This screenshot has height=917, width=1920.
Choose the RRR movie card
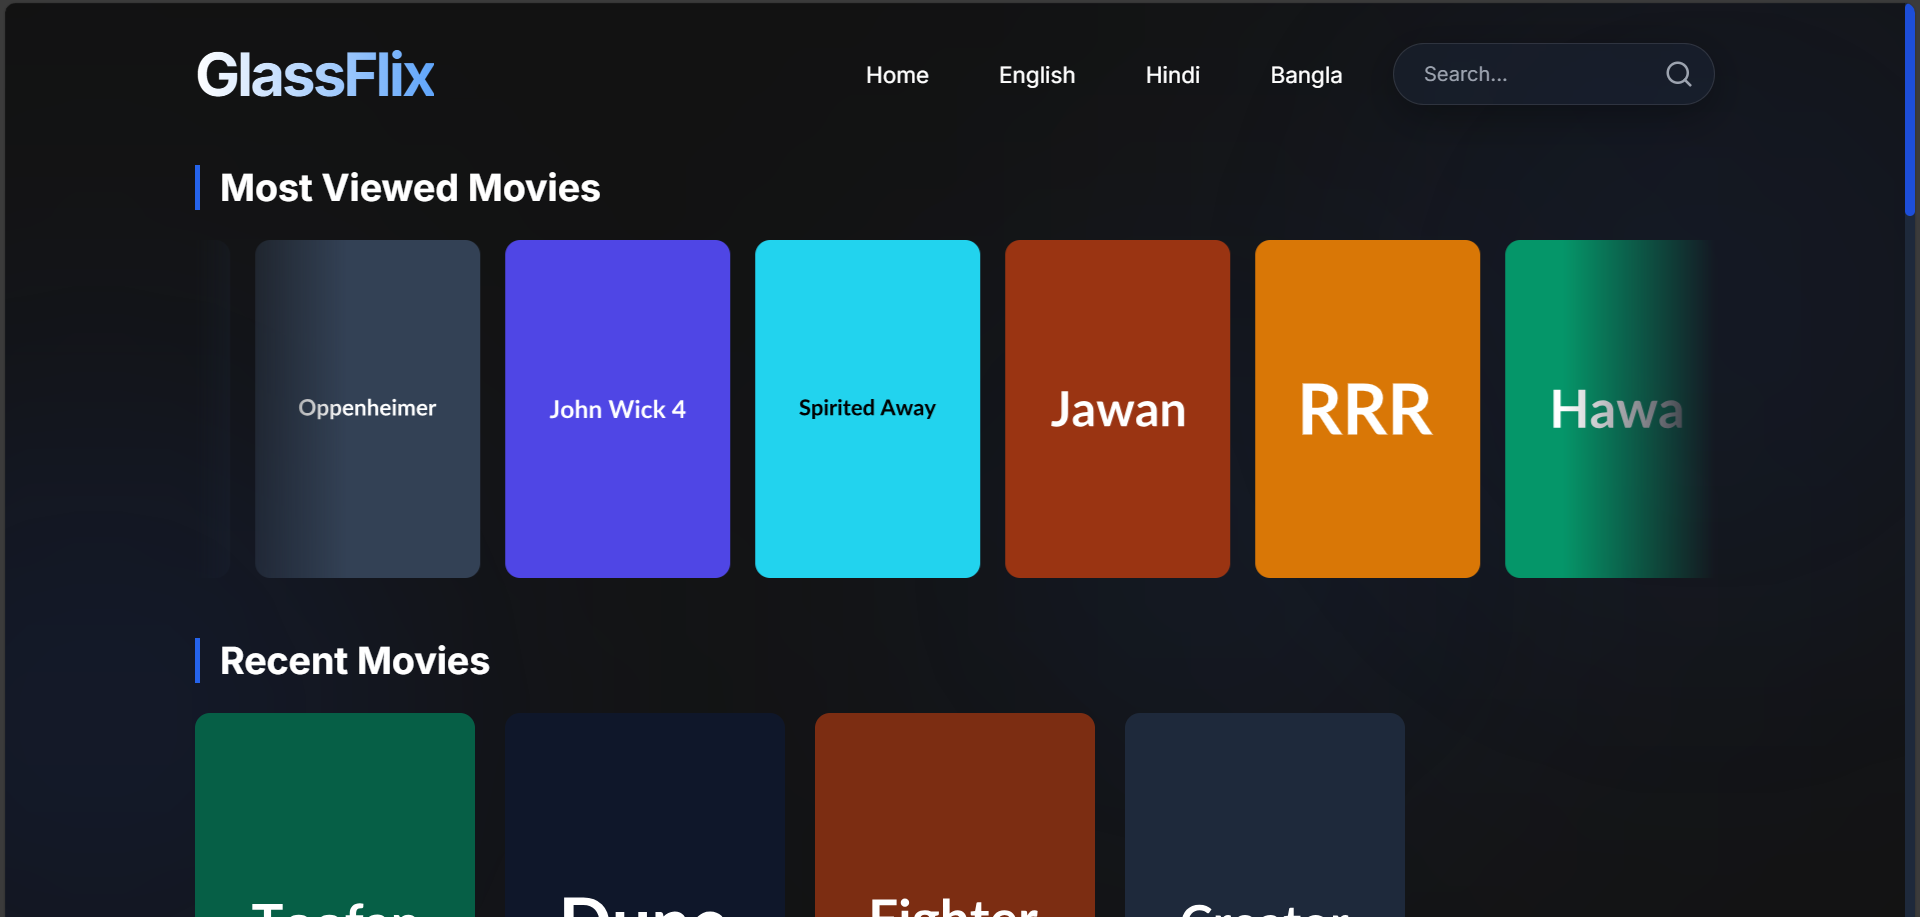click(x=1367, y=408)
